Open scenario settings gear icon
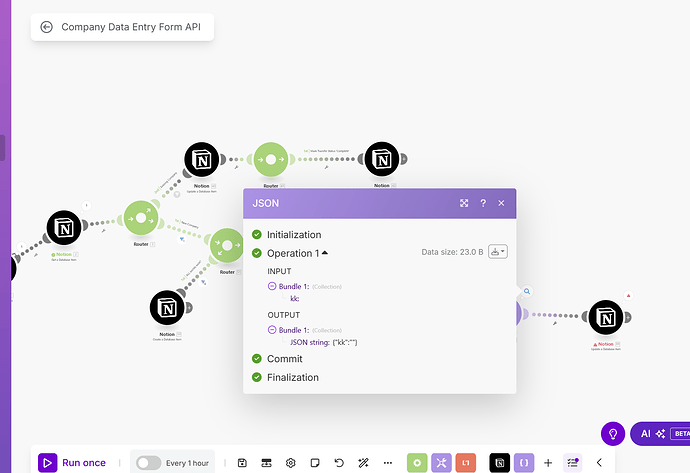Viewport: 690px width, 473px height. point(290,462)
